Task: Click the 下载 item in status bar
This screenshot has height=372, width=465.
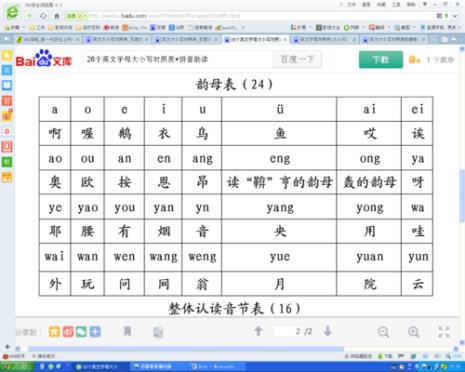Action: pos(385,356)
